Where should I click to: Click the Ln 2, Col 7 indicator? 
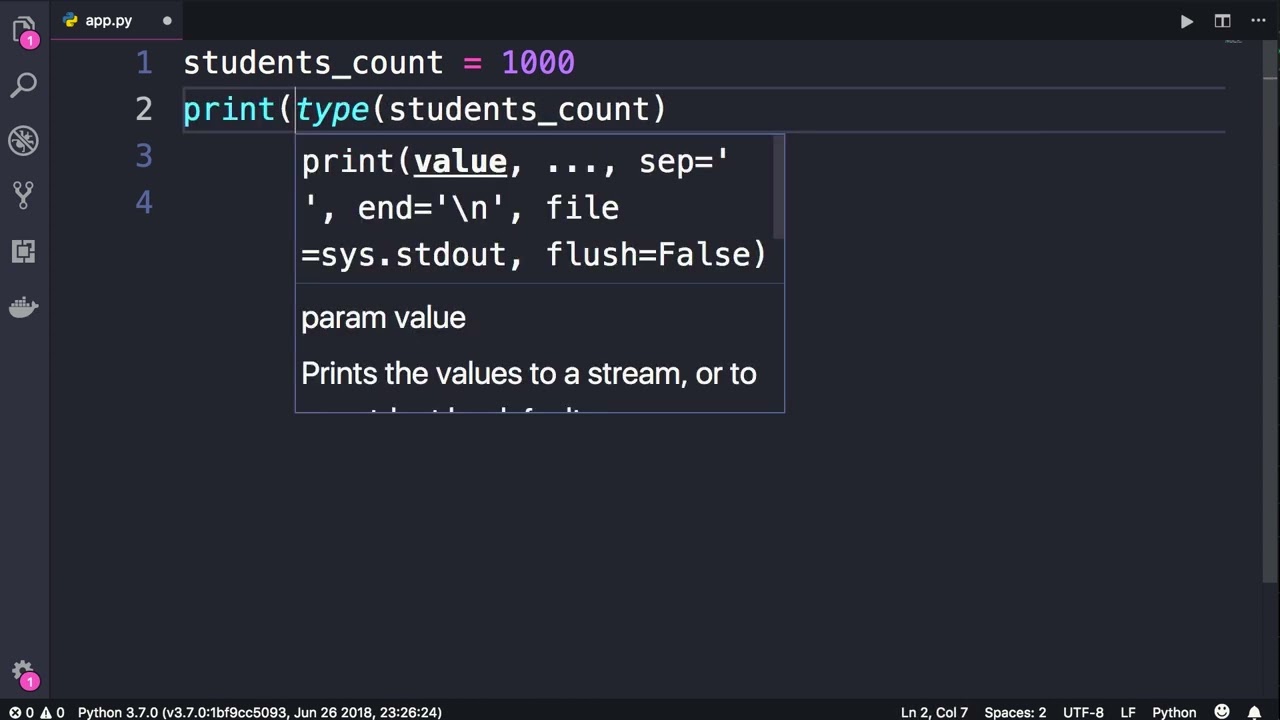pos(934,712)
